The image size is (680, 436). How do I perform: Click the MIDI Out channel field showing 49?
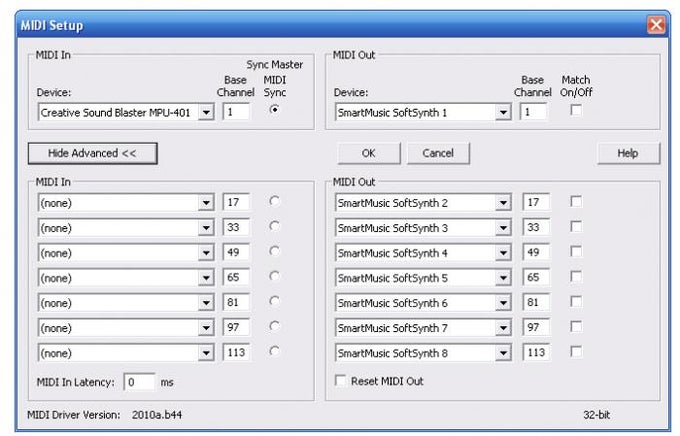click(536, 252)
